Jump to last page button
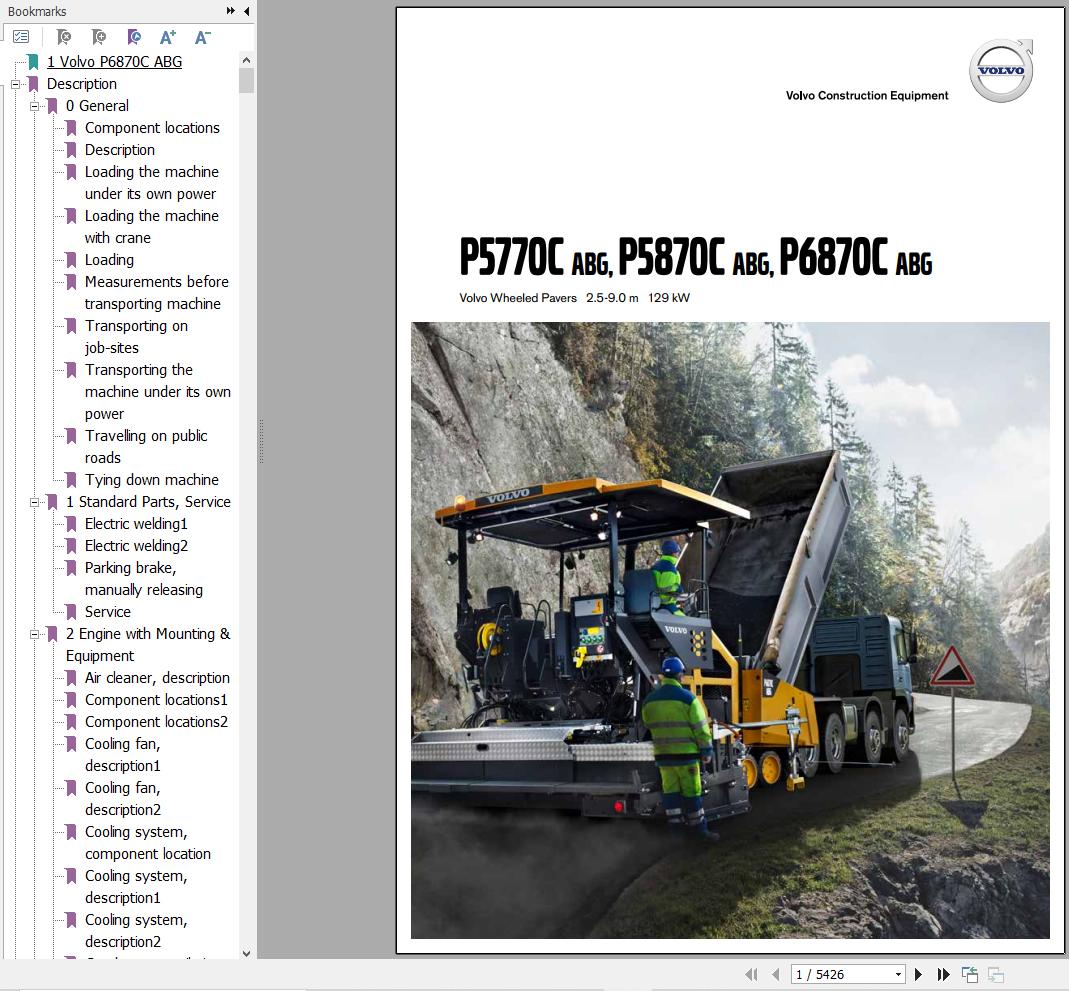The image size is (1069, 991). (944, 975)
